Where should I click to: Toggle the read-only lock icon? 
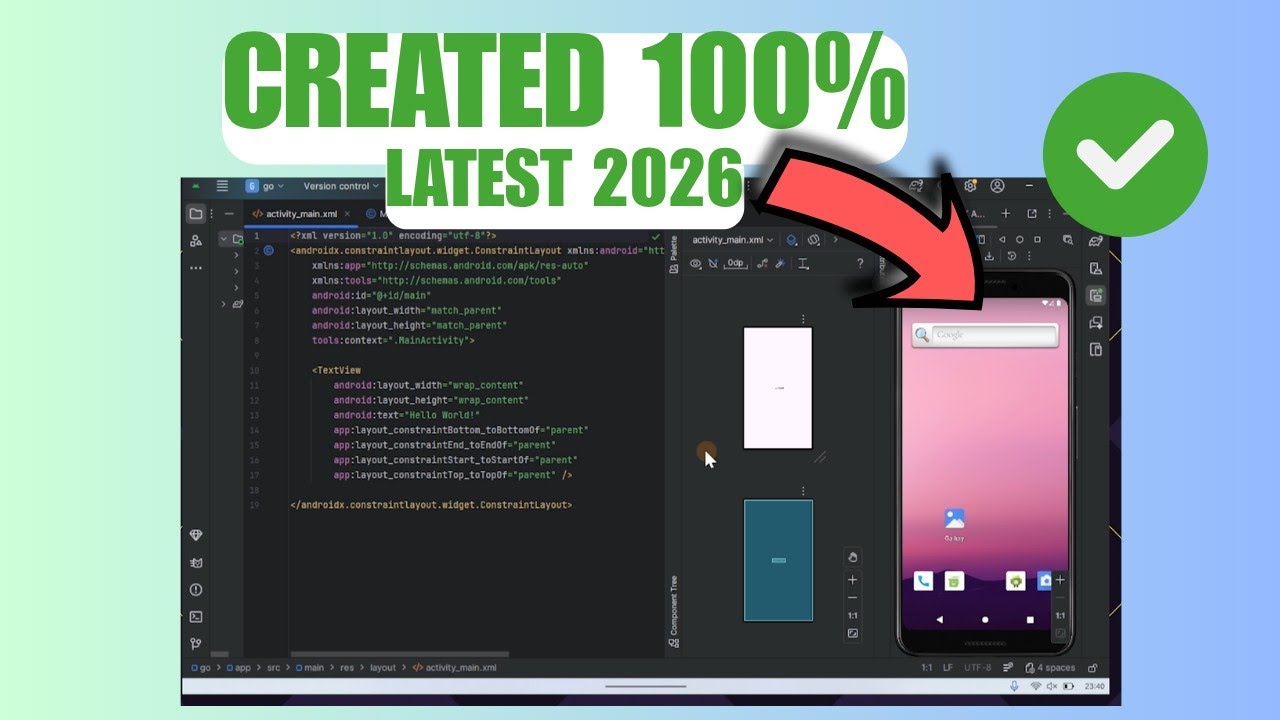(x=1092, y=668)
